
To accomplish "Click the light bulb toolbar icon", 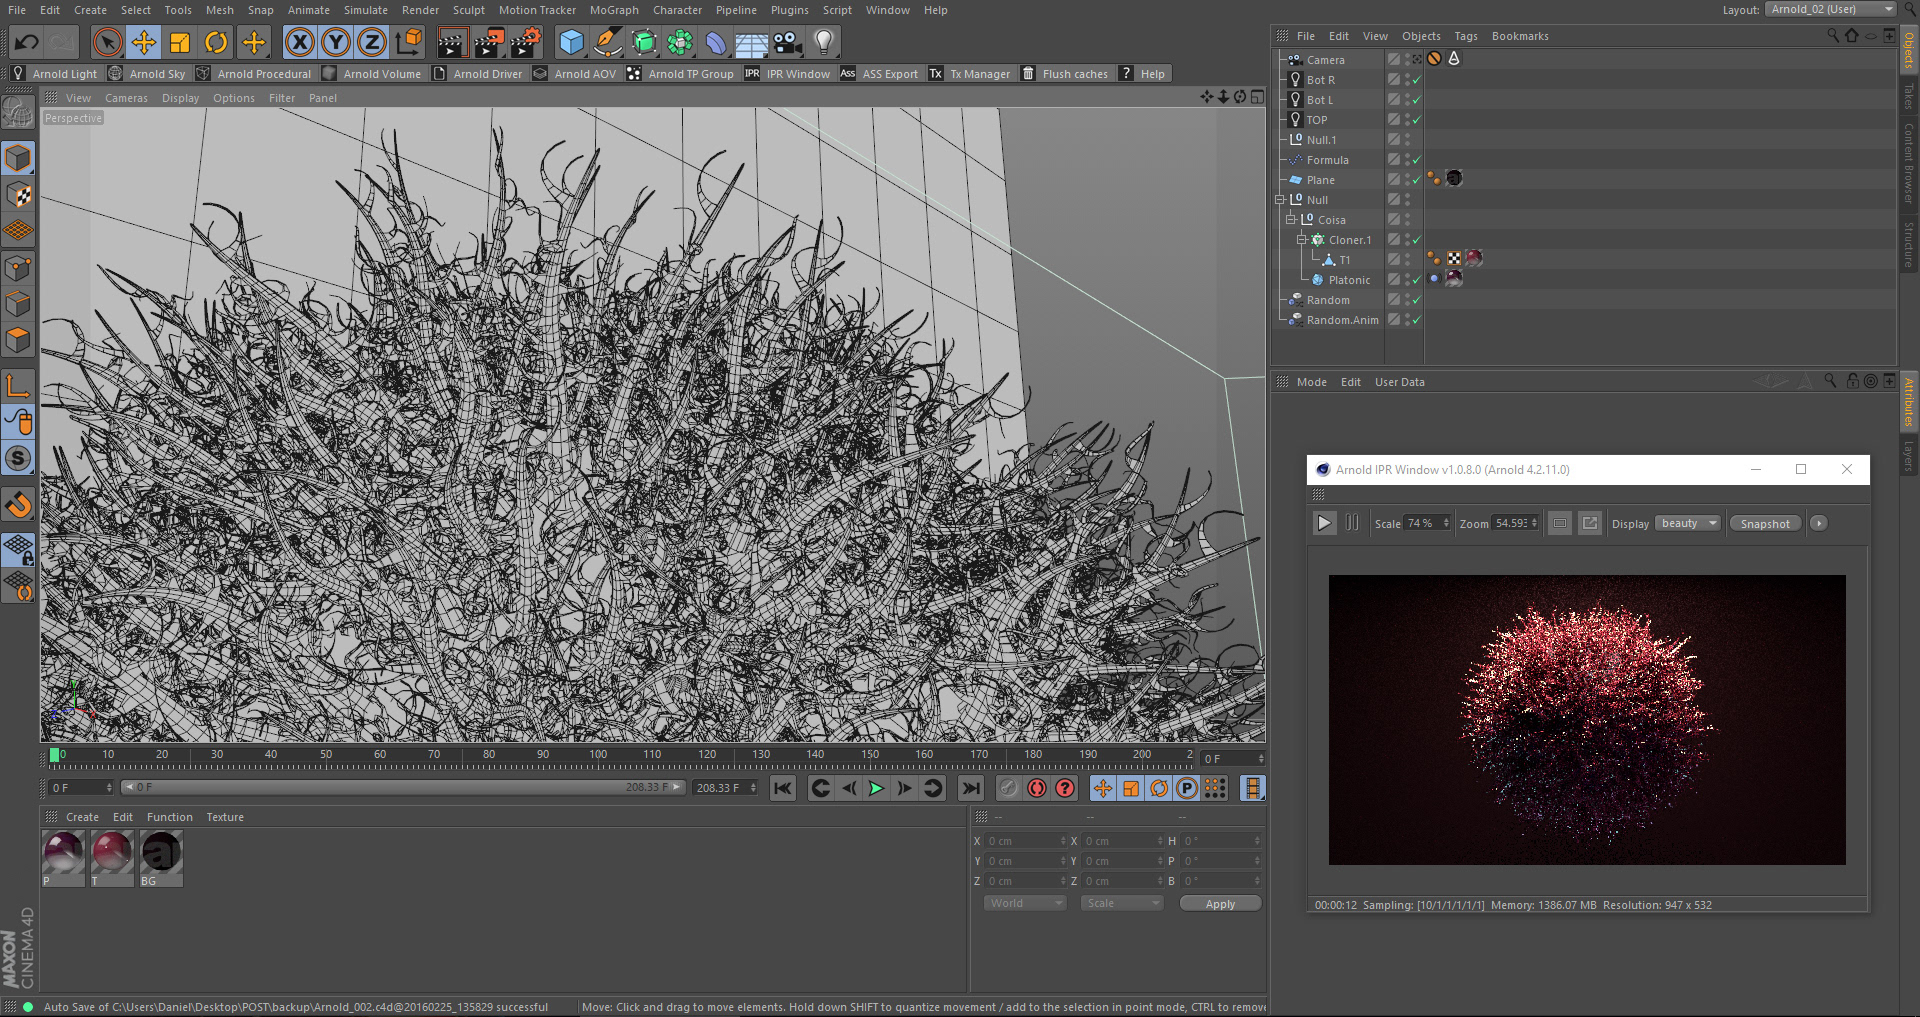I will coord(824,42).
